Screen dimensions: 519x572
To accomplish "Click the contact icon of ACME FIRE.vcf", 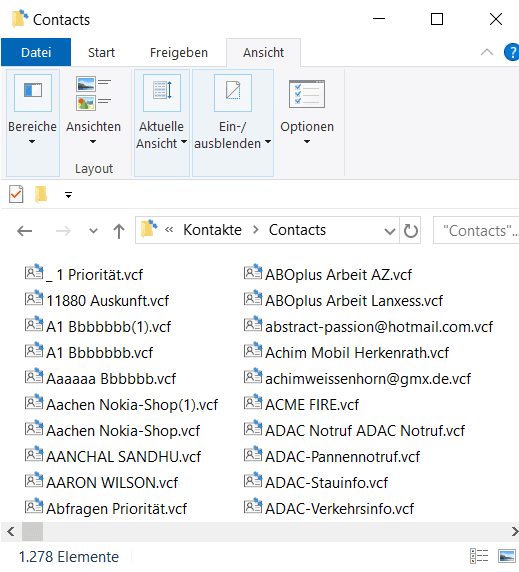I will [253, 402].
